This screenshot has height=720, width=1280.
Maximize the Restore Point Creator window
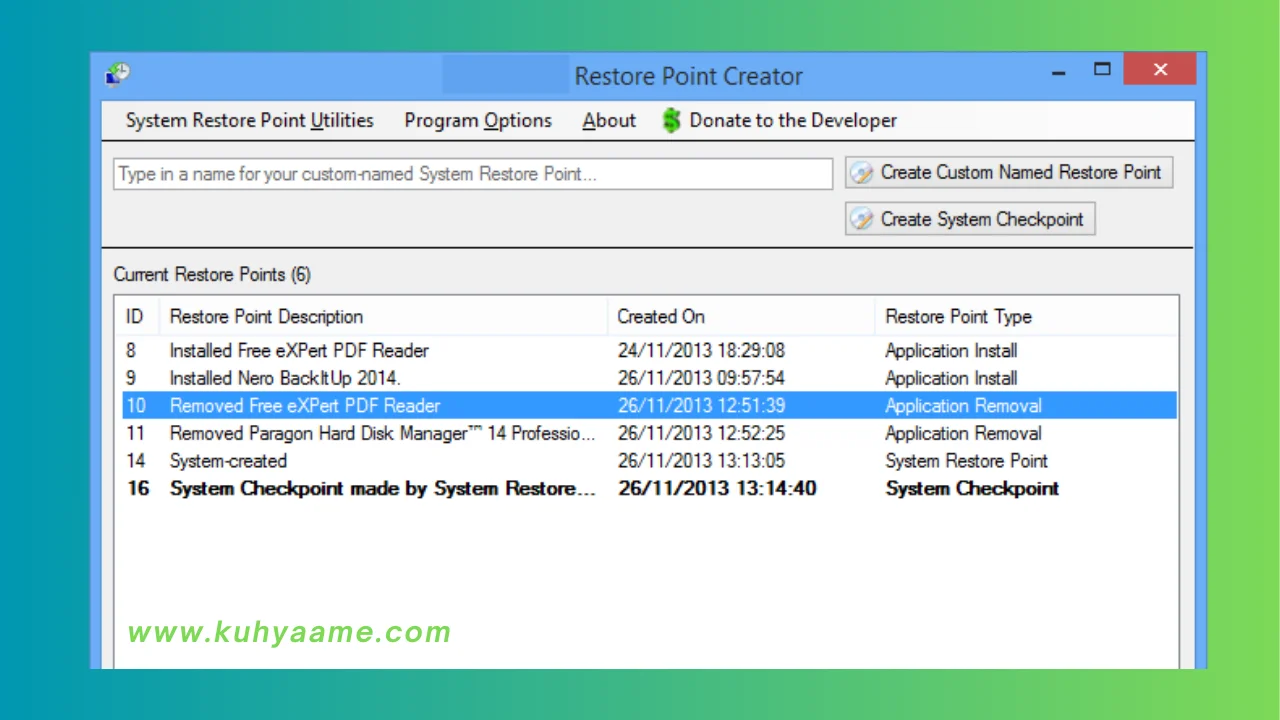(1102, 70)
